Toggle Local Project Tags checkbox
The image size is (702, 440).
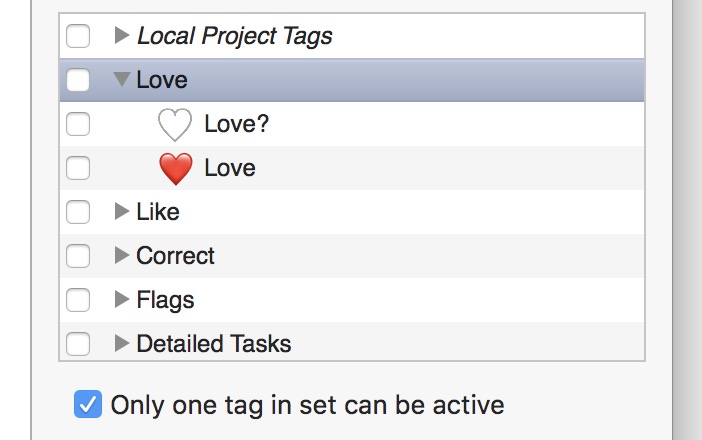coord(78,36)
